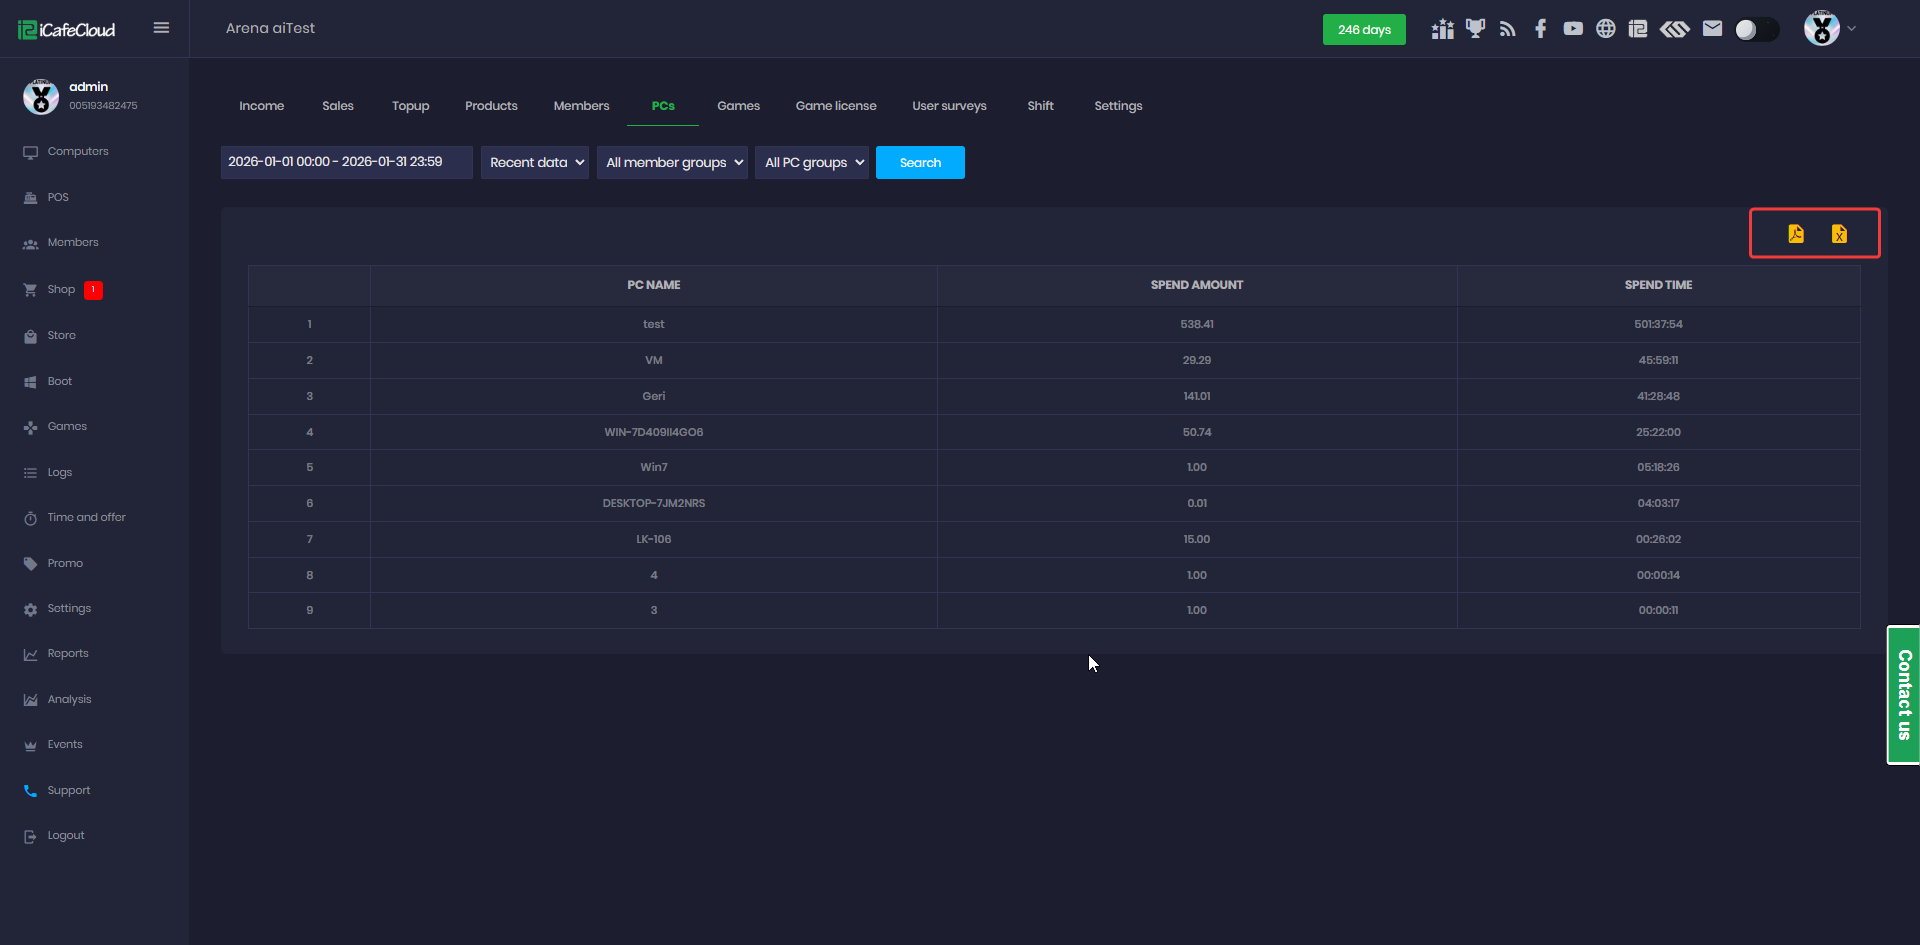This screenshot has width=1920, height=945.
Task: Export the PC report to Excel
Action: click(x=1839, y=234)
